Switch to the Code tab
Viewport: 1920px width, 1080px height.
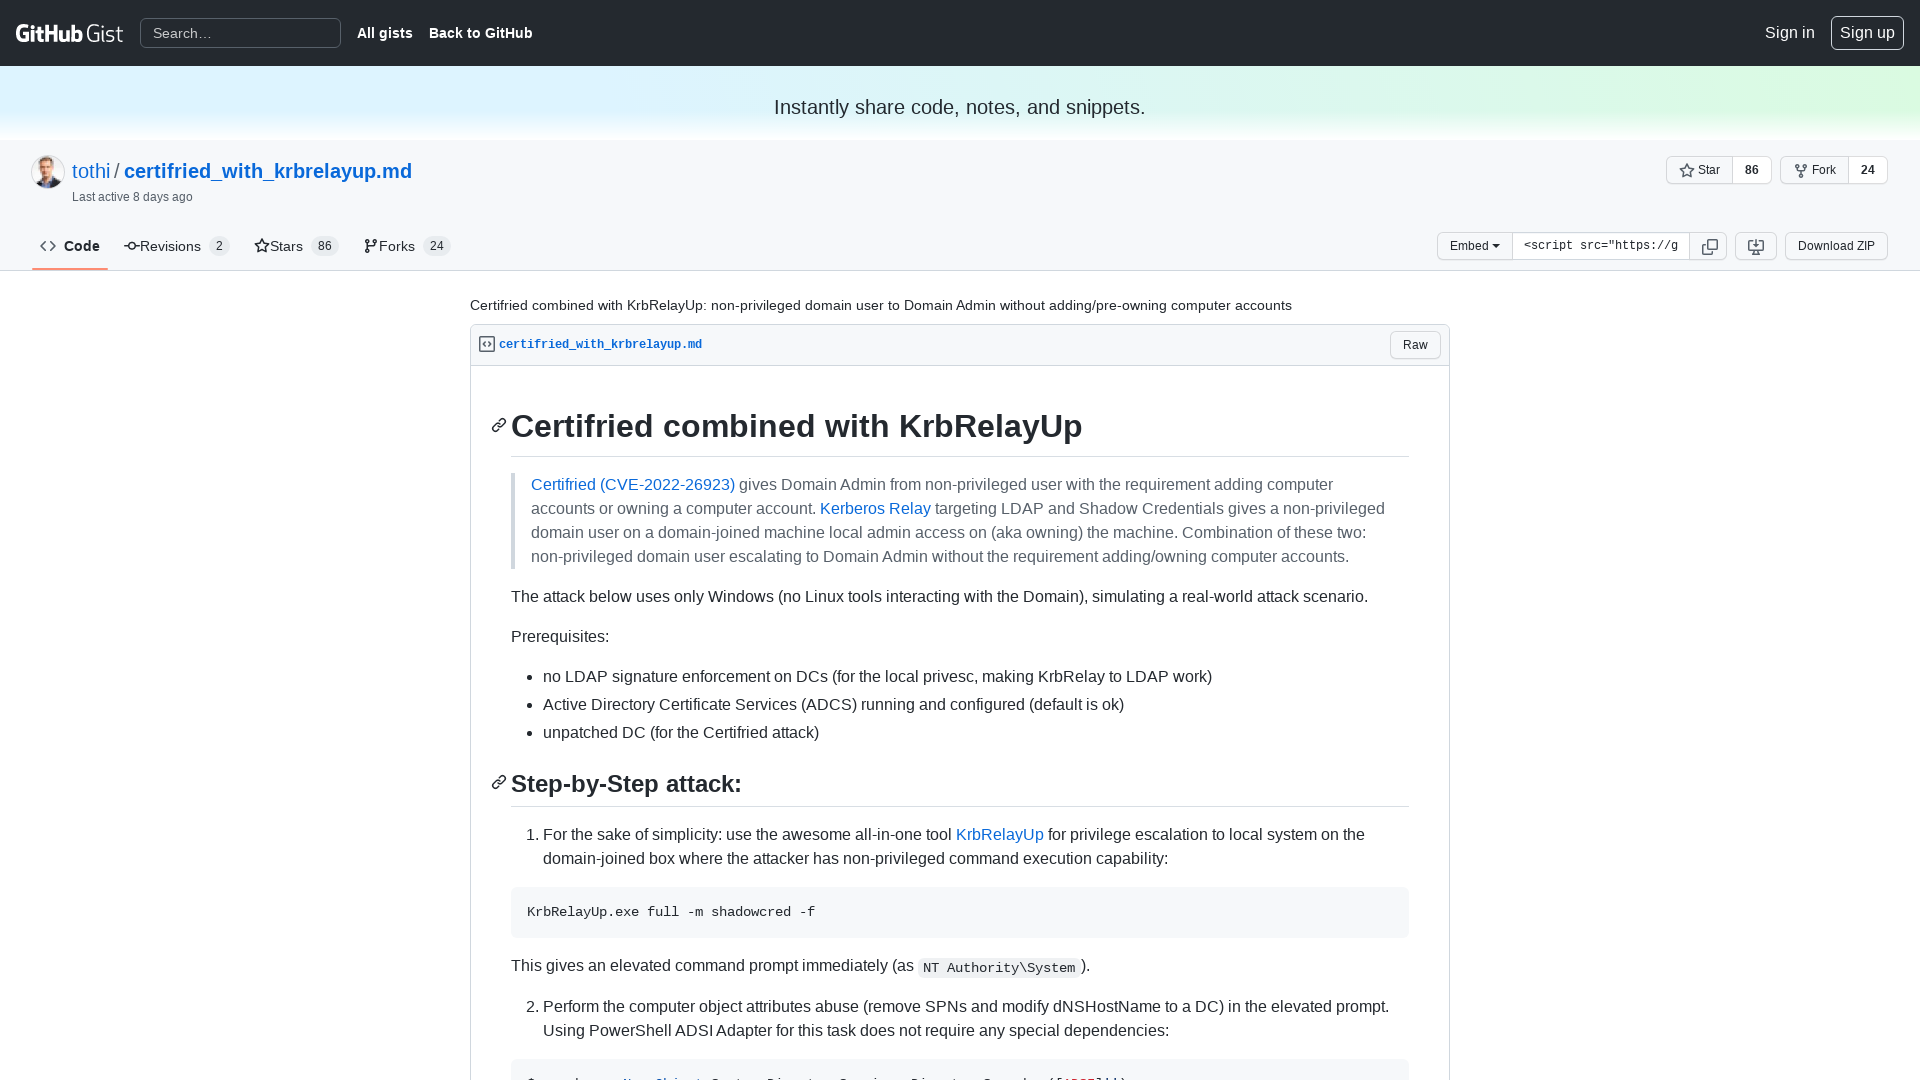pyautogui.click(x=70, y=246)
